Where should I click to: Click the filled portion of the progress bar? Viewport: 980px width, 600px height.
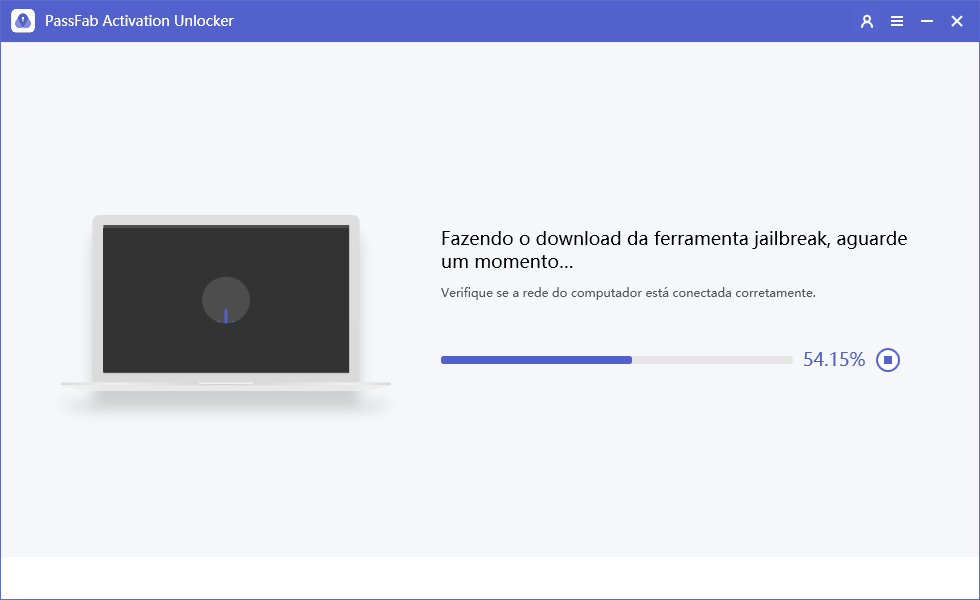pyautogui.click(x=535, y=359)
